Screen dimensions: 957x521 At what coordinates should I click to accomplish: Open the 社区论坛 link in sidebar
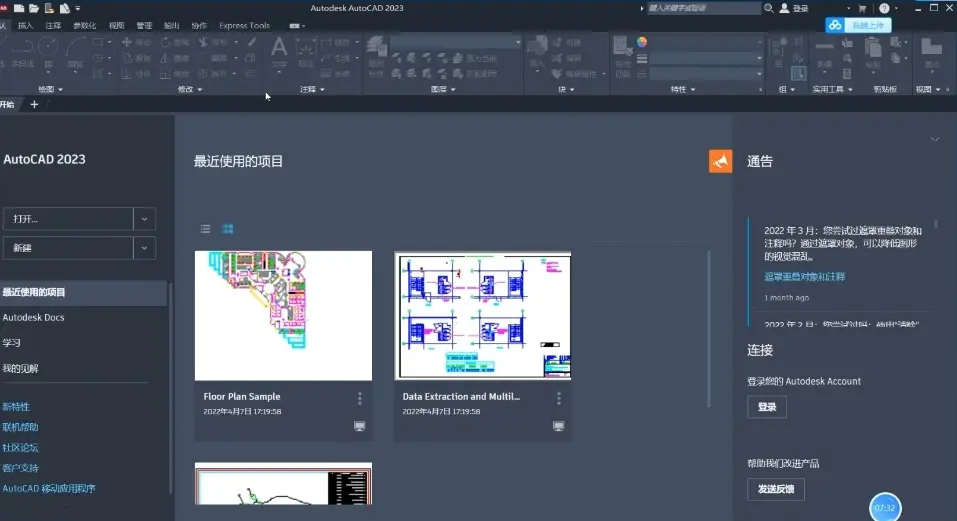pos(20,447)
